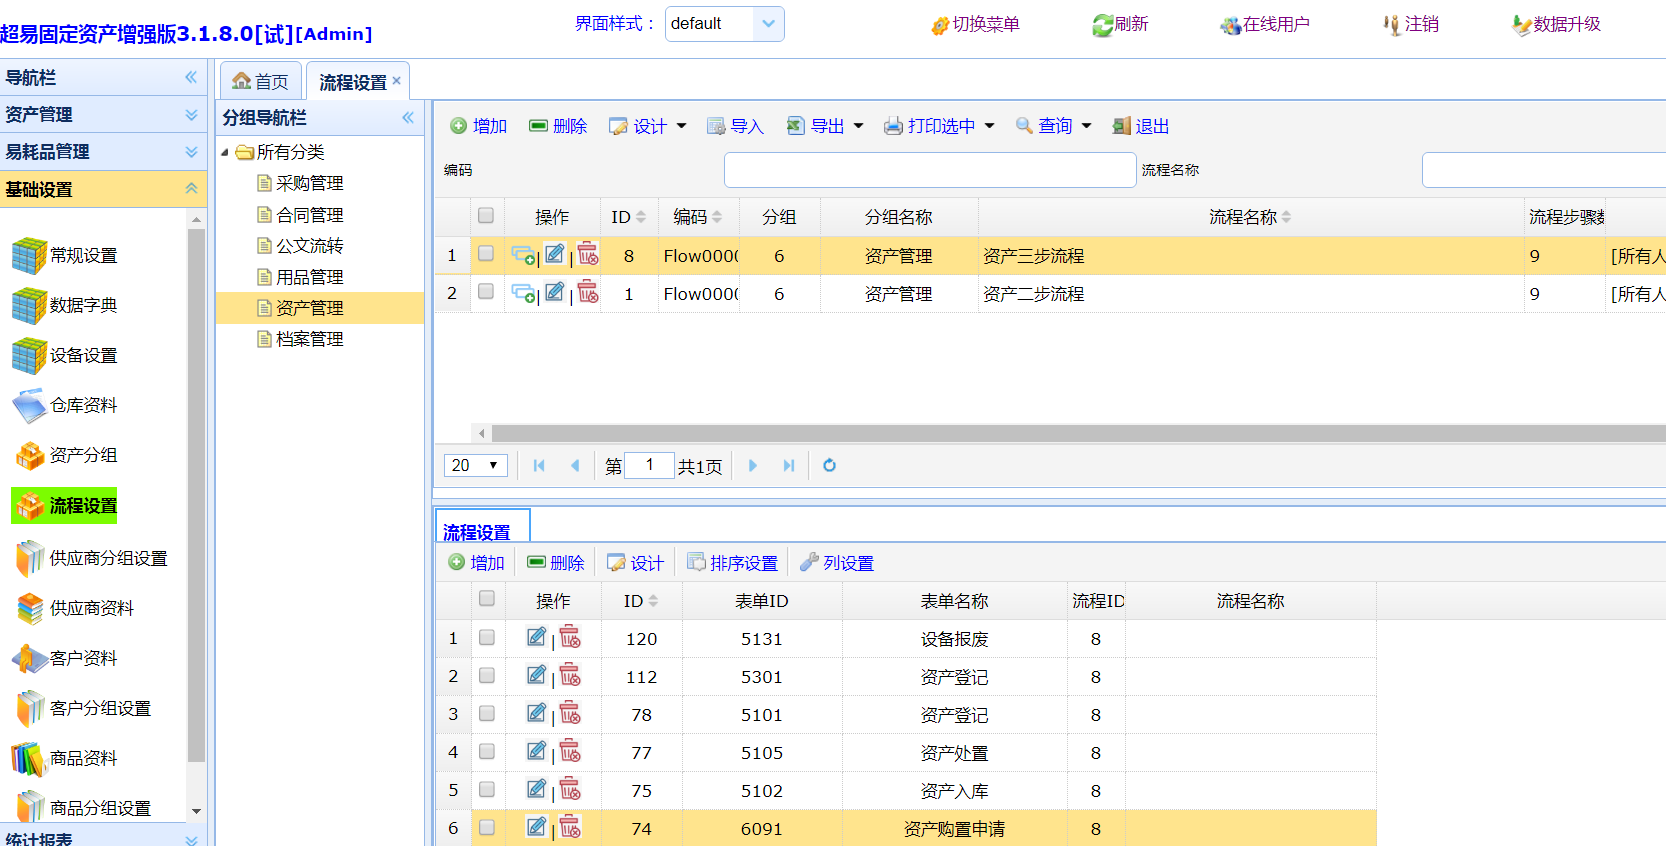The width and height of the screenshot is (1666, 846).
Task: Collapse the 所有分类 tree node
Action: click(x=225, y=152)
